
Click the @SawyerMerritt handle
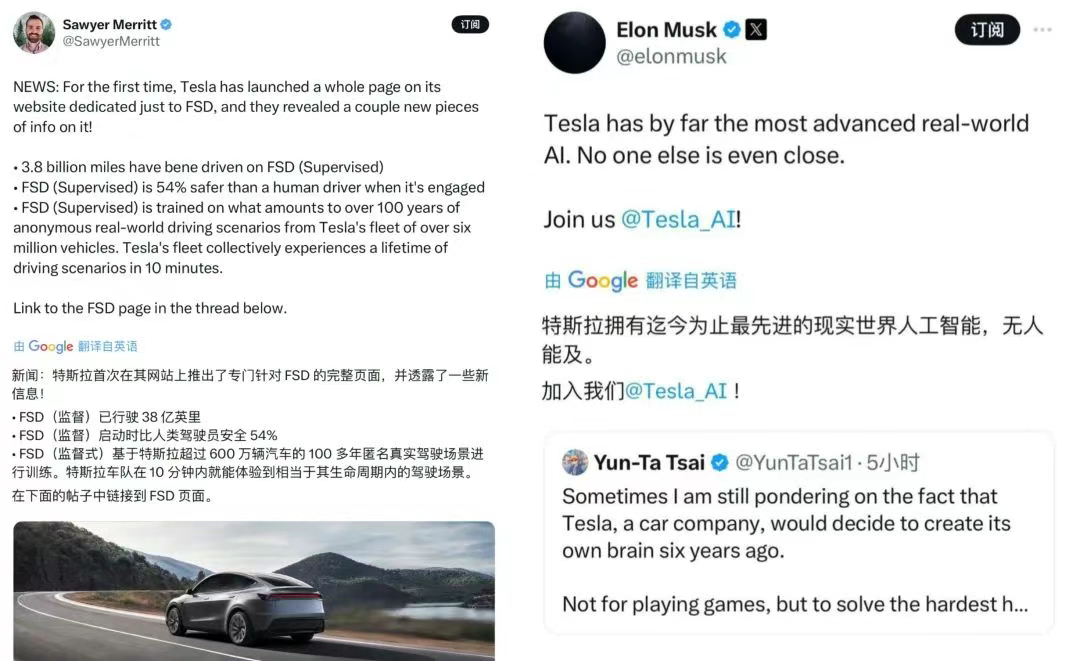coord(111,41)
